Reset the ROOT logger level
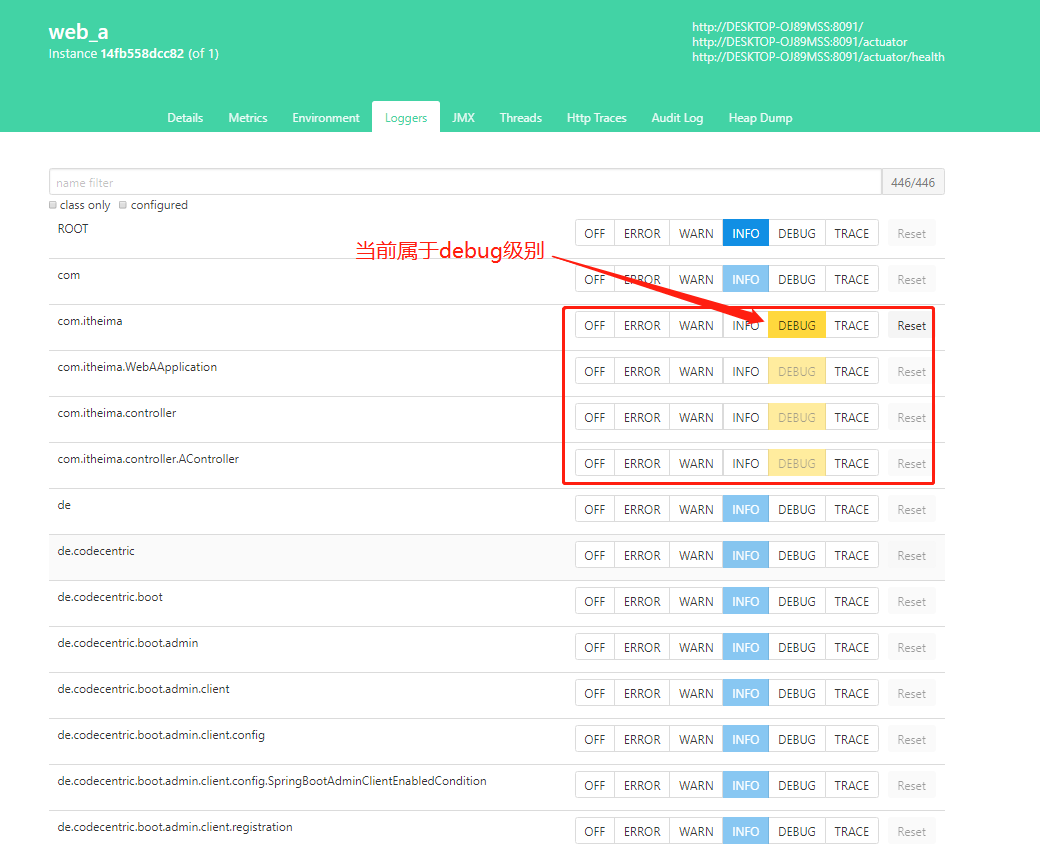This screenshot has height=847, width=1040. (x=911, y=233)
